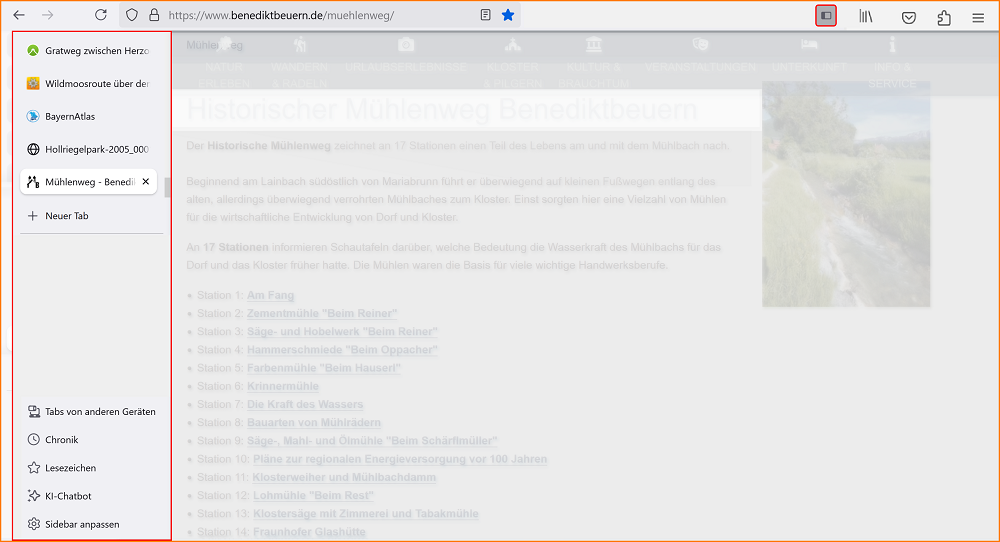Open Tabs von anderen Geräten
Image resolution: width=1000 pixels, height=542 pixels.
91,412
